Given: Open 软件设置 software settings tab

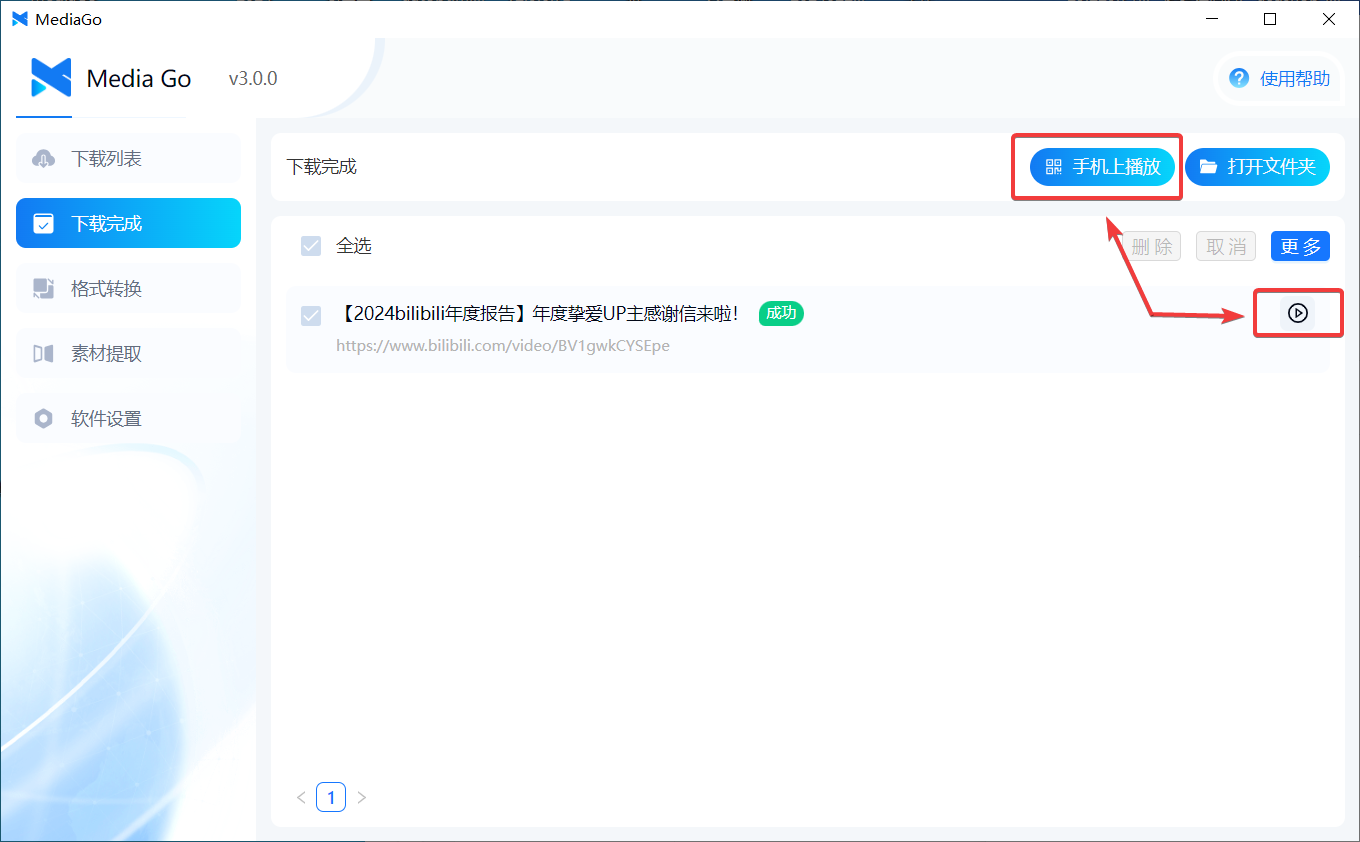Looking at the screenshot, I should coord(128,418).
